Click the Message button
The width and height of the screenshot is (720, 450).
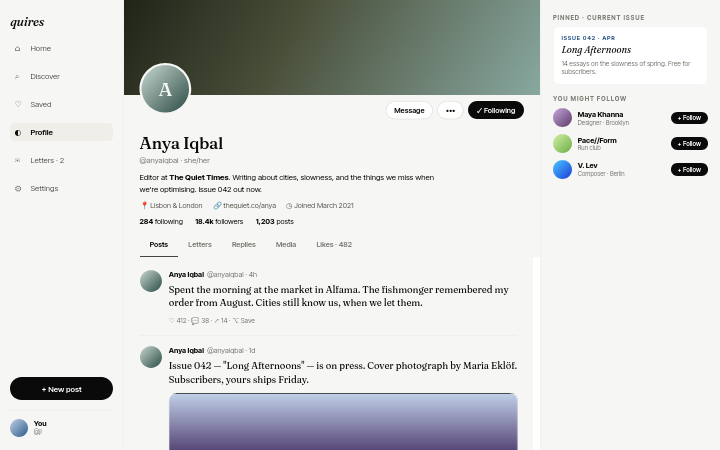pyautogui.click(x=409, y=110)
